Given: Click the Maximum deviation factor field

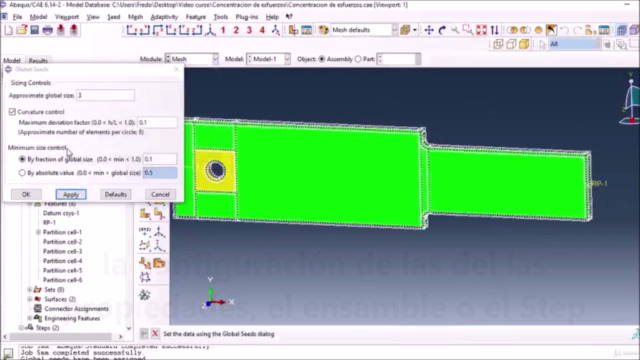Looking at the screenshot, I should pyautogui.click(x=157, y=122).
